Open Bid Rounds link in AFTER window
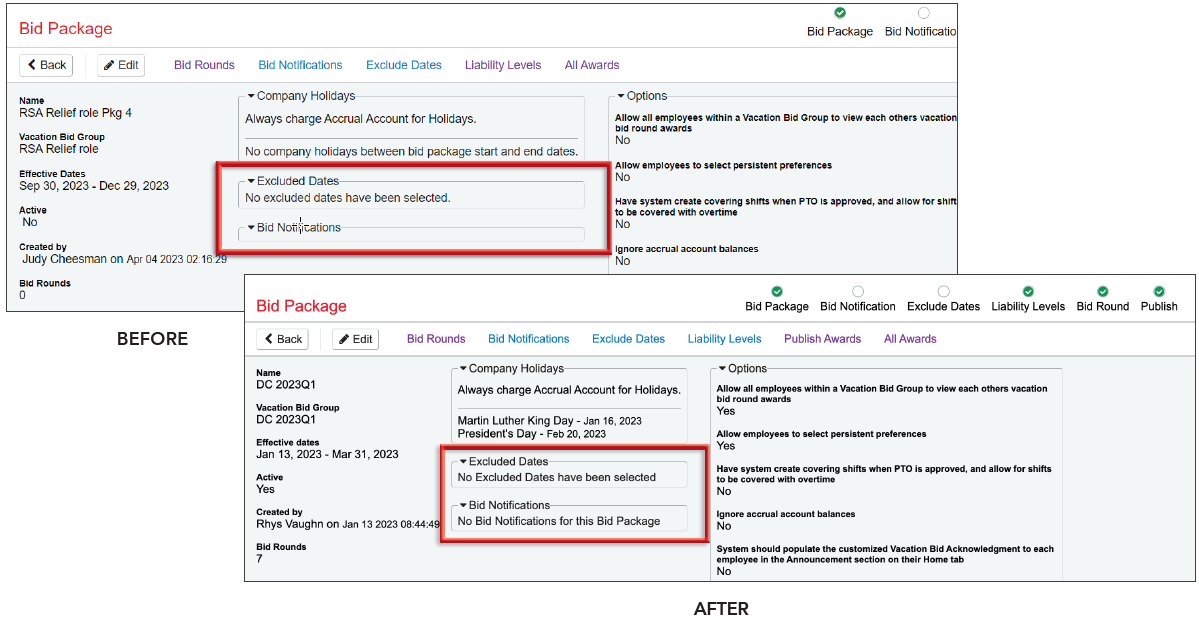 click(x=436, y=339)
